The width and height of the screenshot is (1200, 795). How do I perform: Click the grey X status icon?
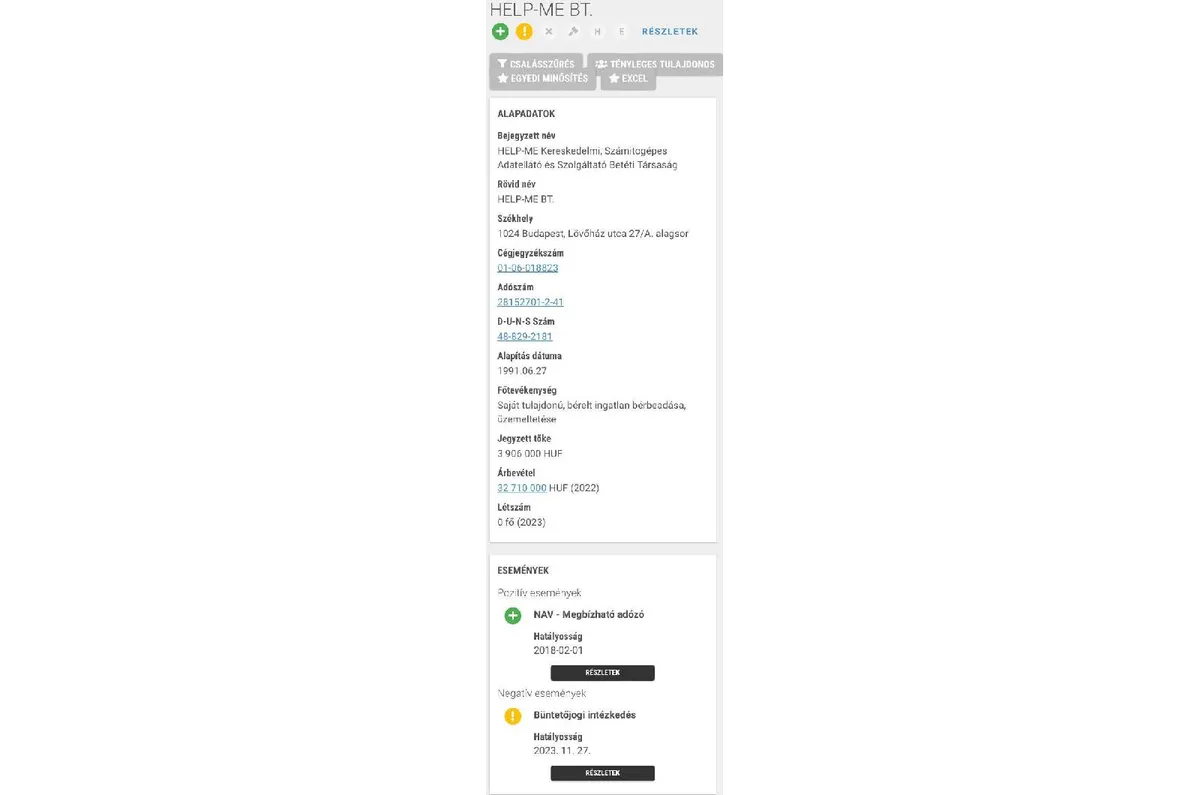click(549, 32)
